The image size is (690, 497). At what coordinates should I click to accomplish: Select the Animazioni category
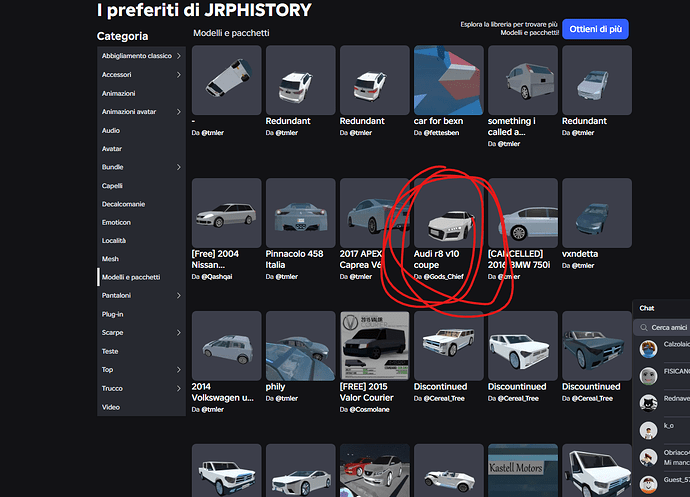tap(141, 93)
